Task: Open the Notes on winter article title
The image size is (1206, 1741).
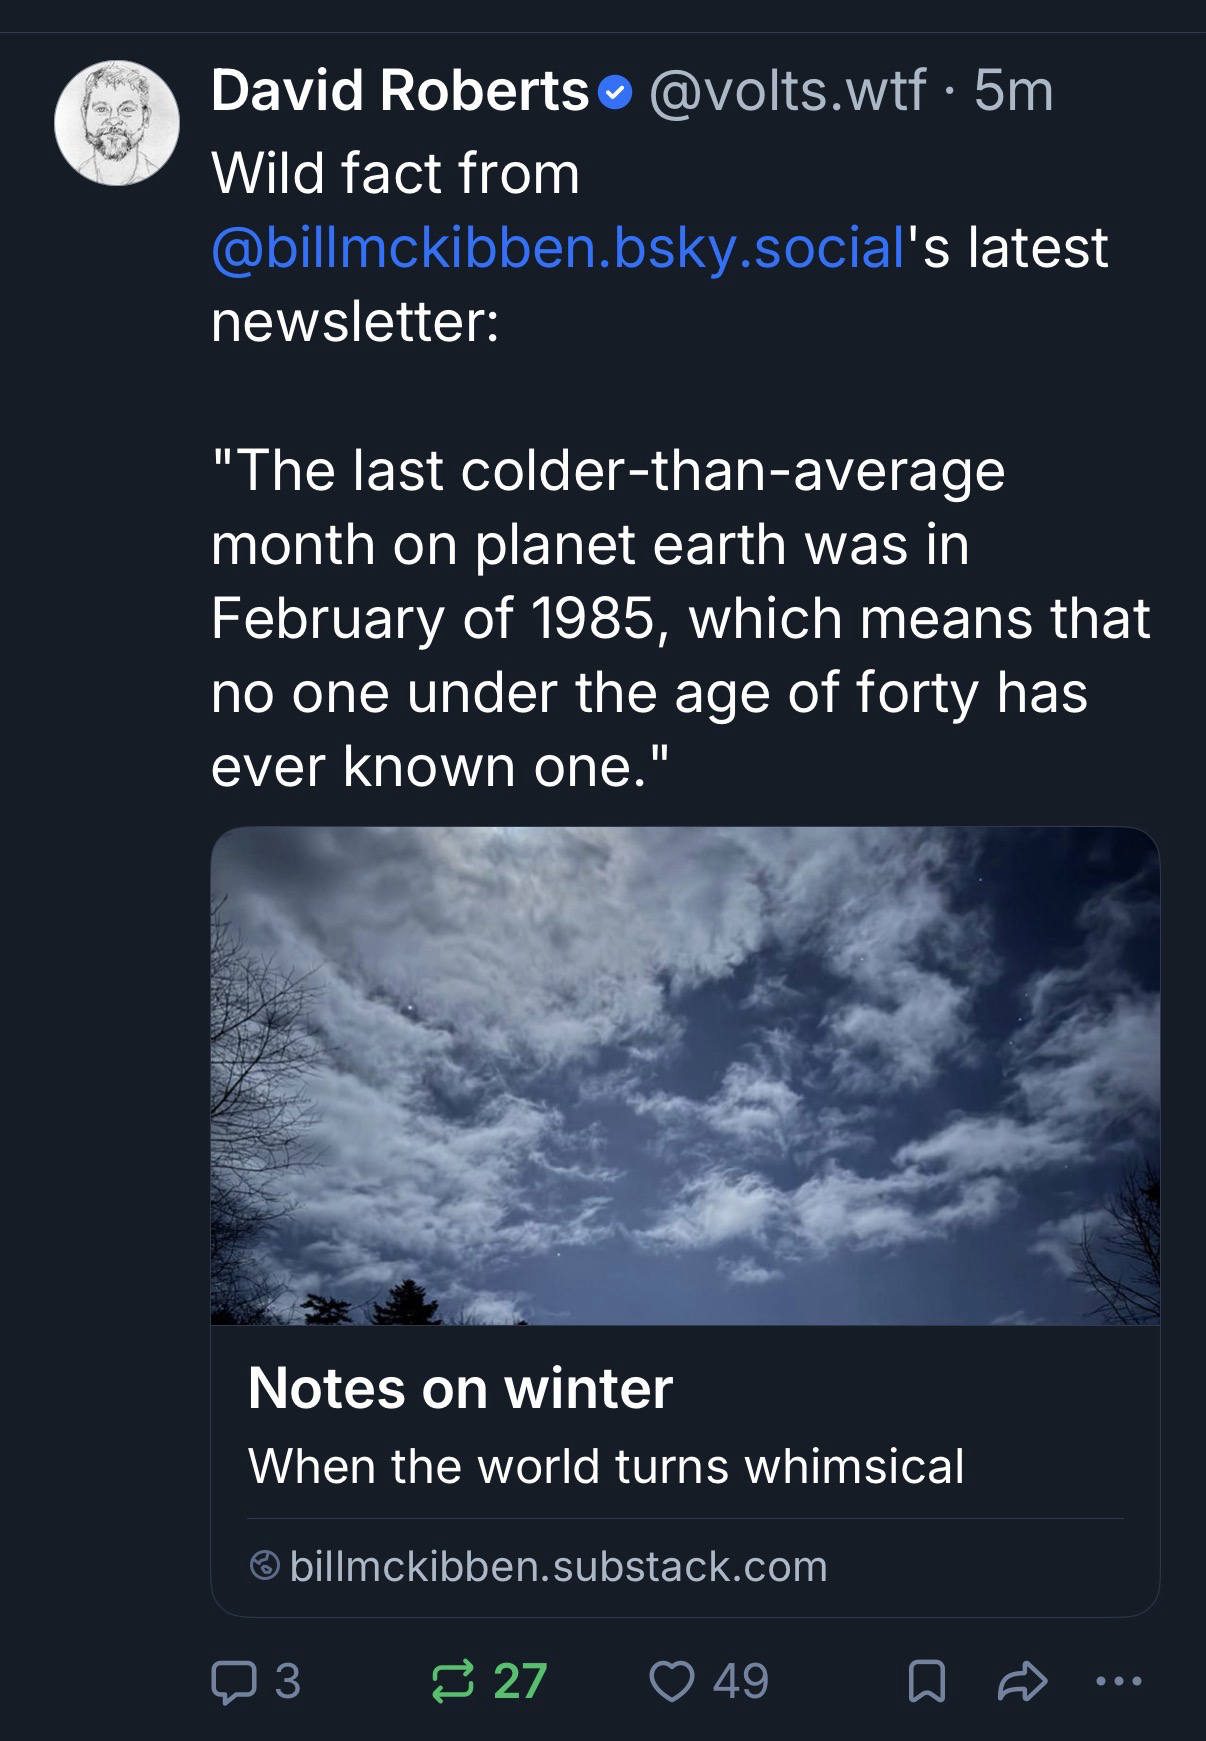Action: click(x=460, y=1387)
